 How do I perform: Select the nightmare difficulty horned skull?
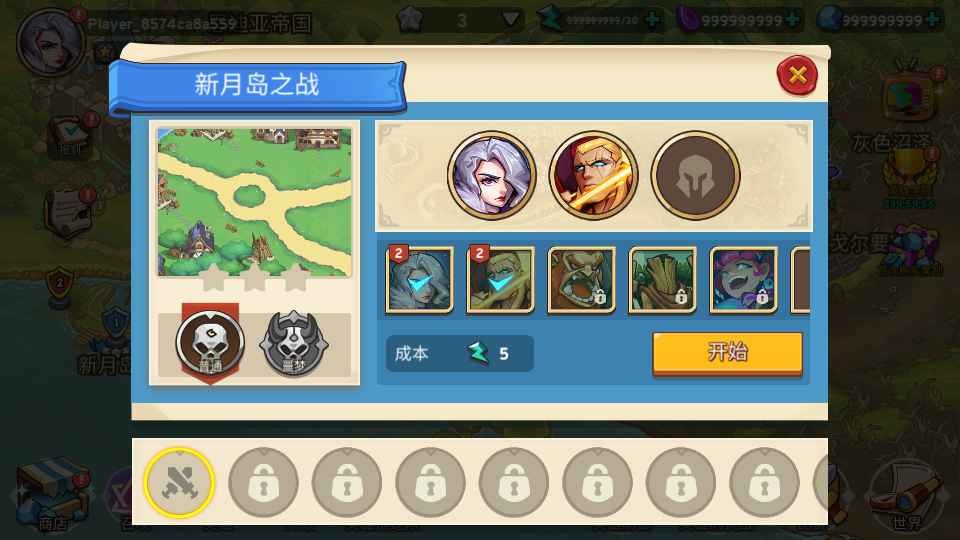(x=294, y=343)
